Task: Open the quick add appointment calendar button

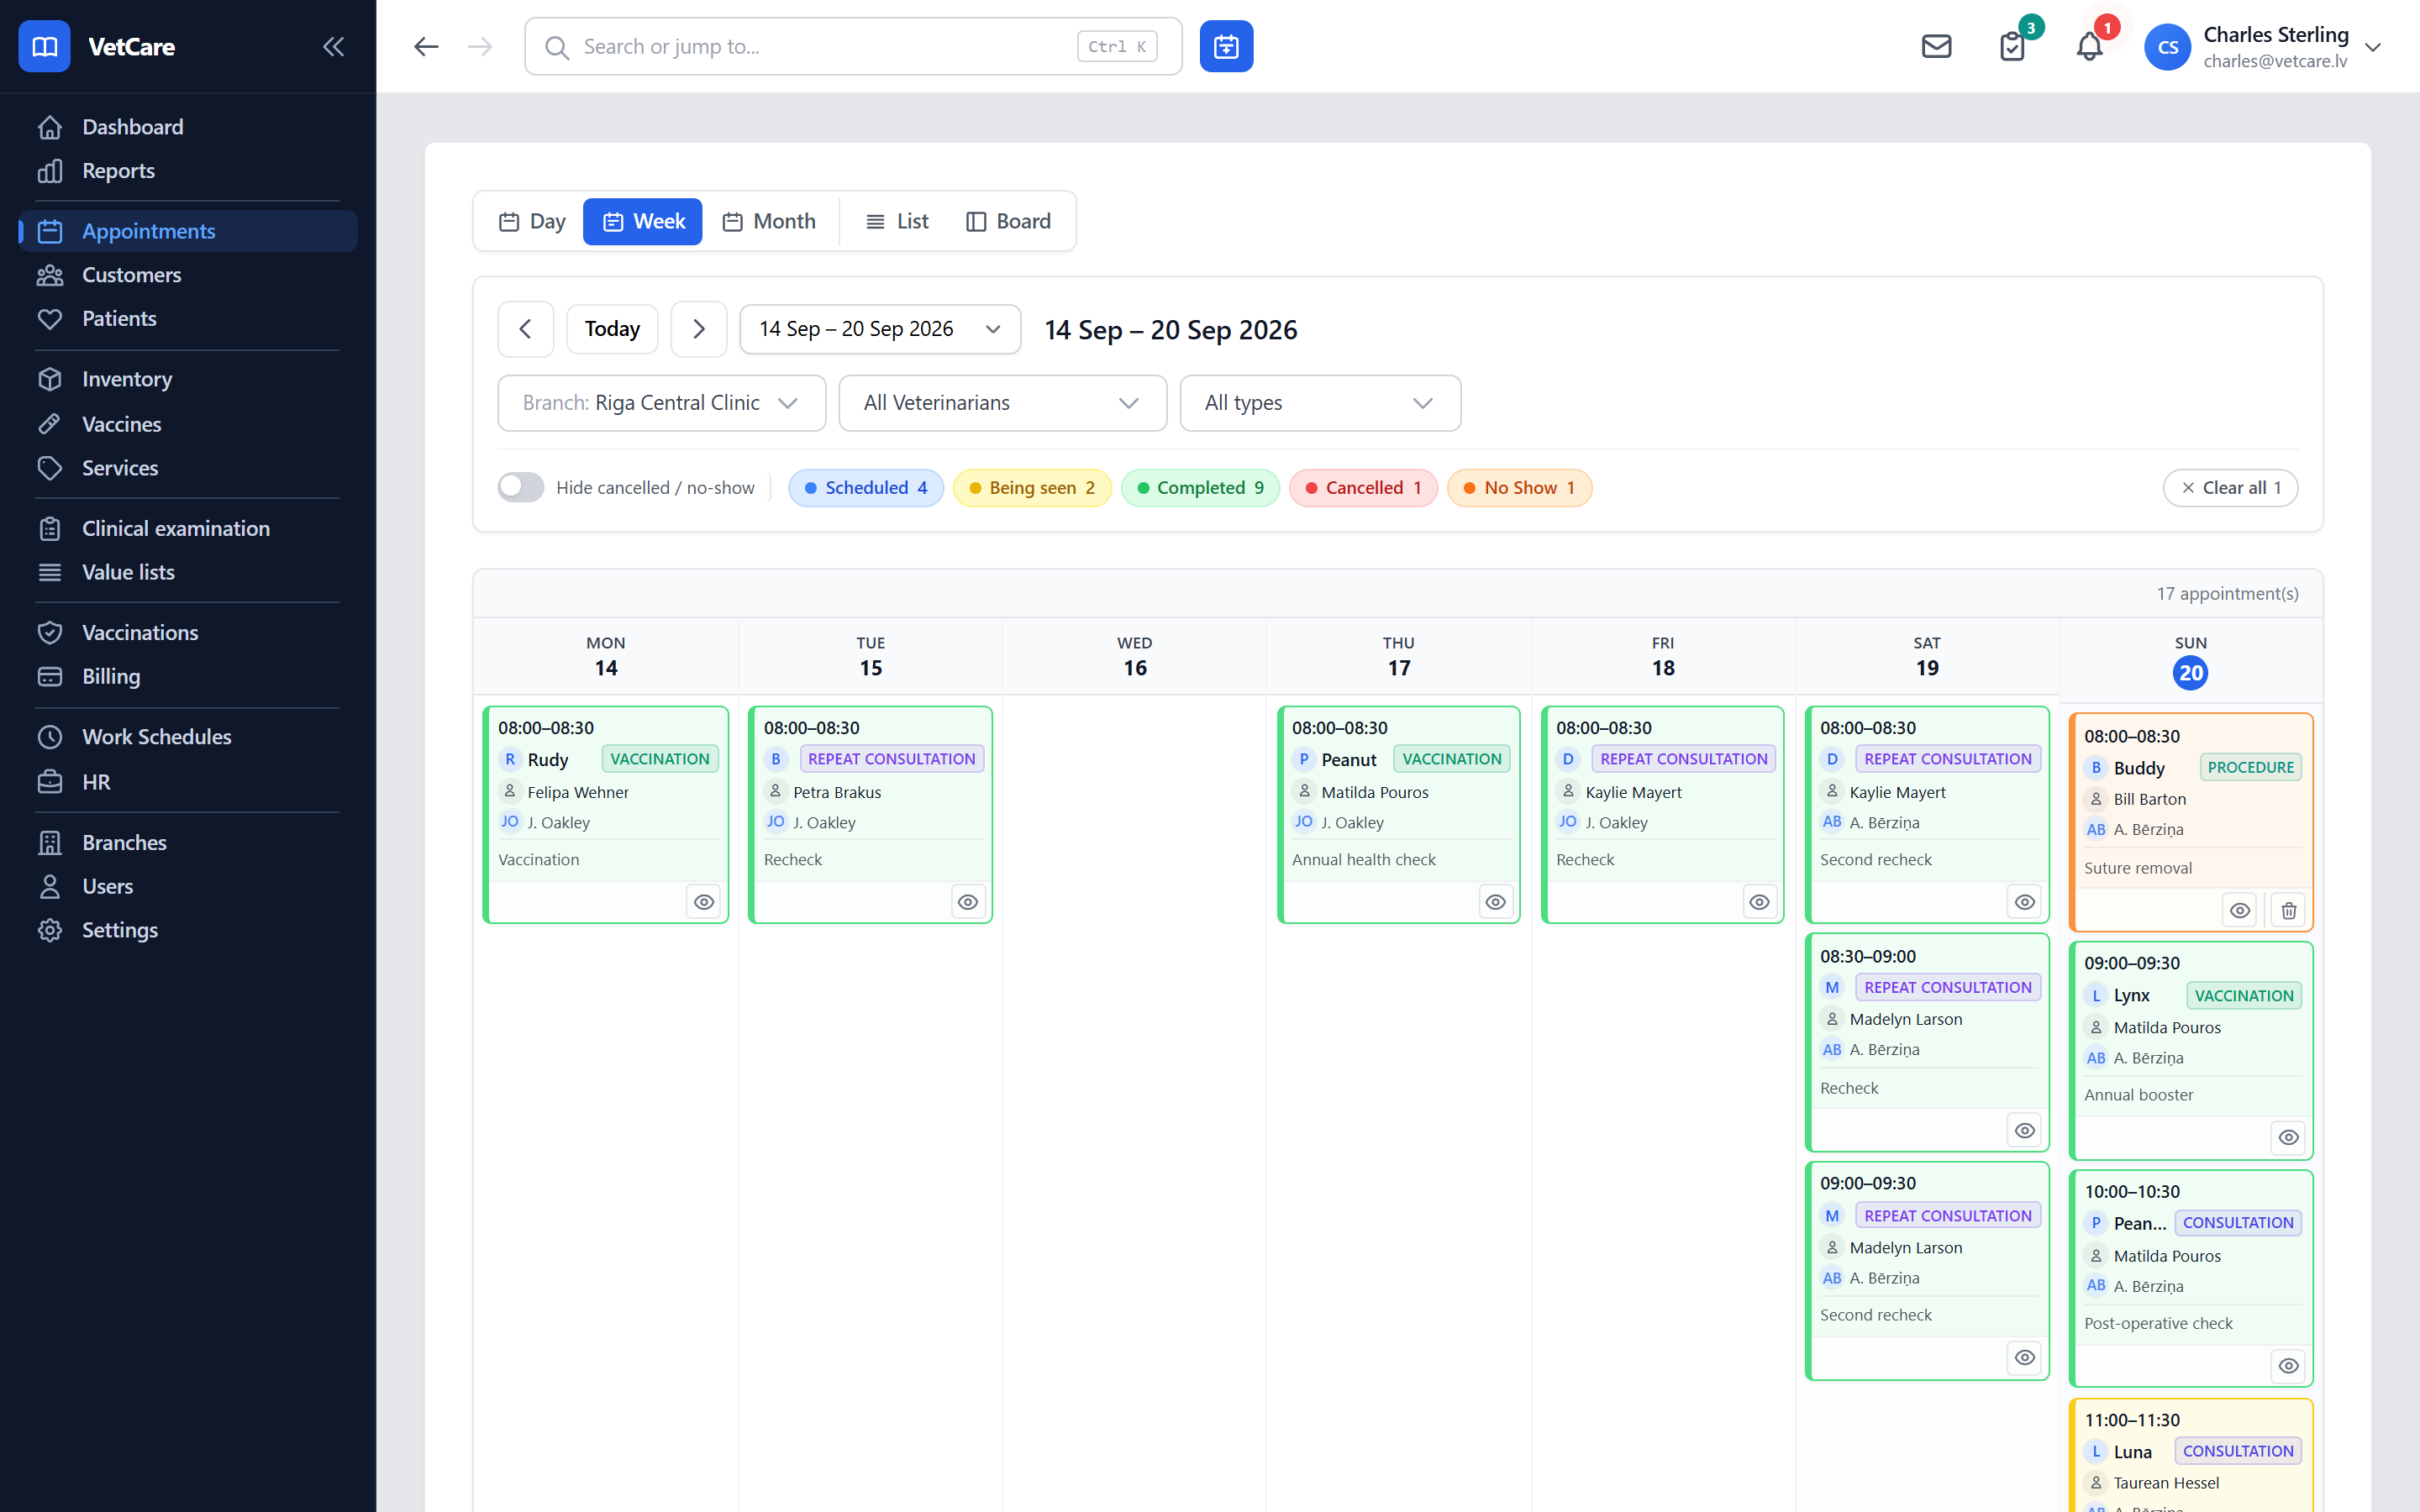Action: (1226, 46)
